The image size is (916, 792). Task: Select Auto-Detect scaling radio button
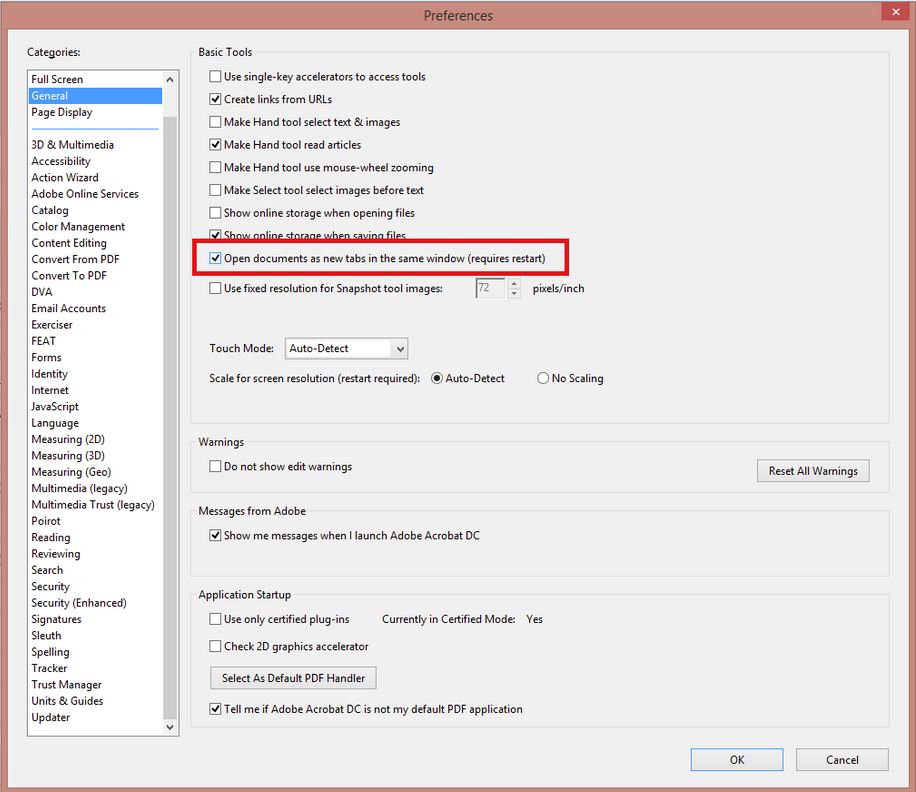pos(436,378)
